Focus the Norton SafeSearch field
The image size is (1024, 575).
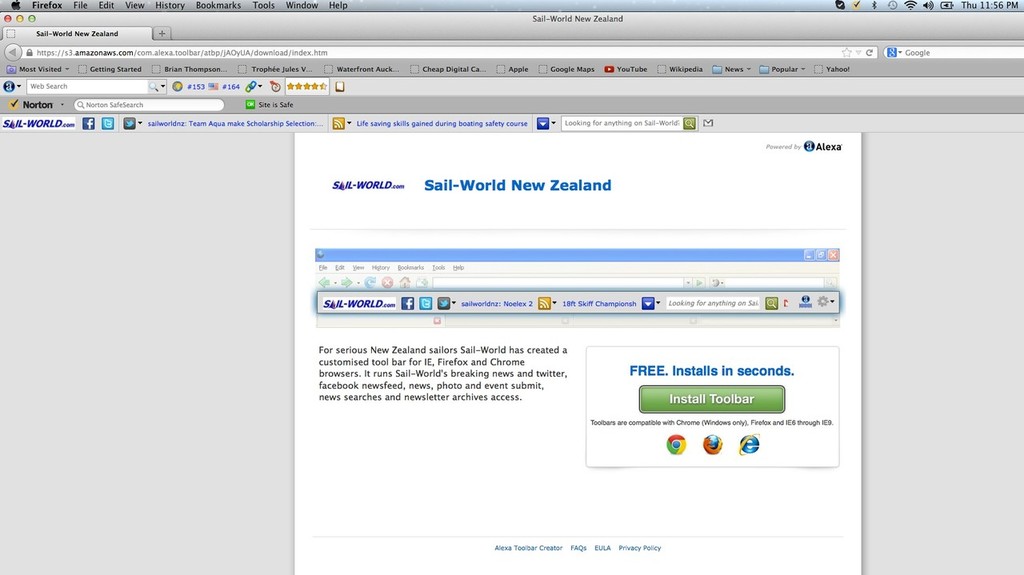tap(149, 105)
